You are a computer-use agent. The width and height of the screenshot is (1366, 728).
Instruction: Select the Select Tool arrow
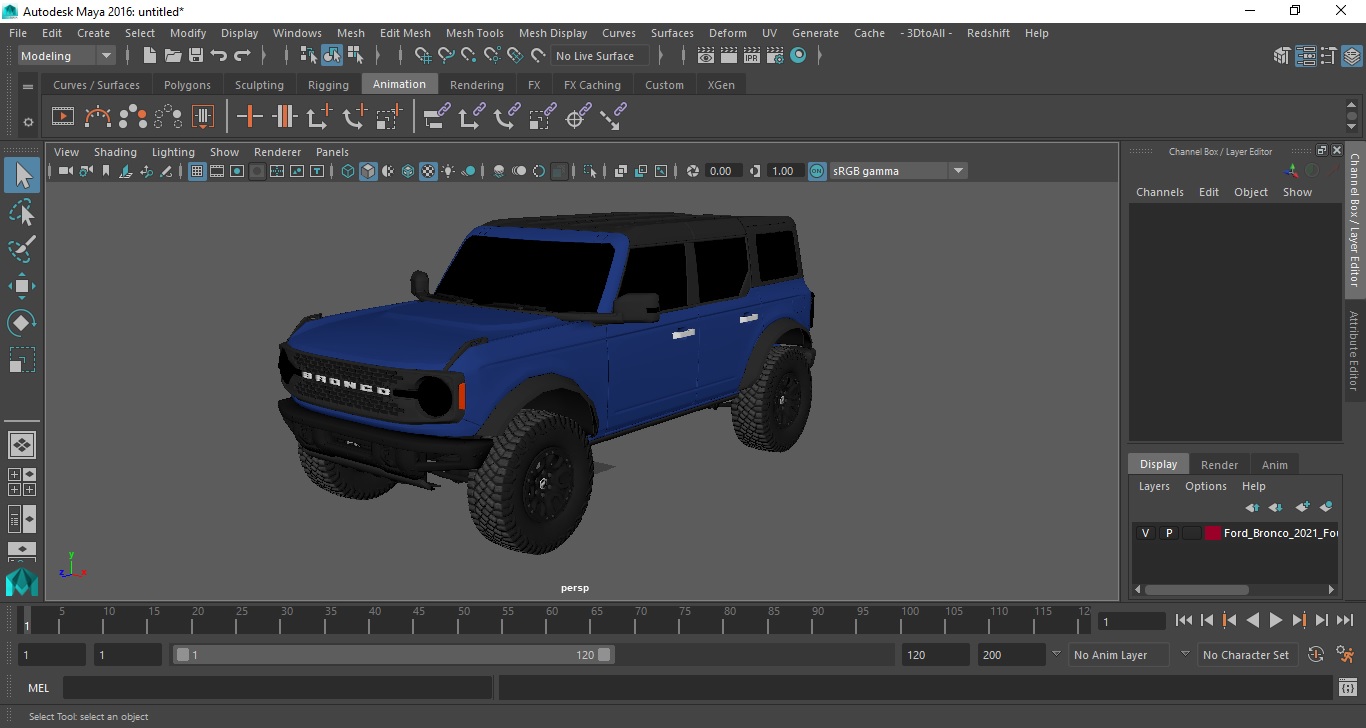tap(22, 176)
